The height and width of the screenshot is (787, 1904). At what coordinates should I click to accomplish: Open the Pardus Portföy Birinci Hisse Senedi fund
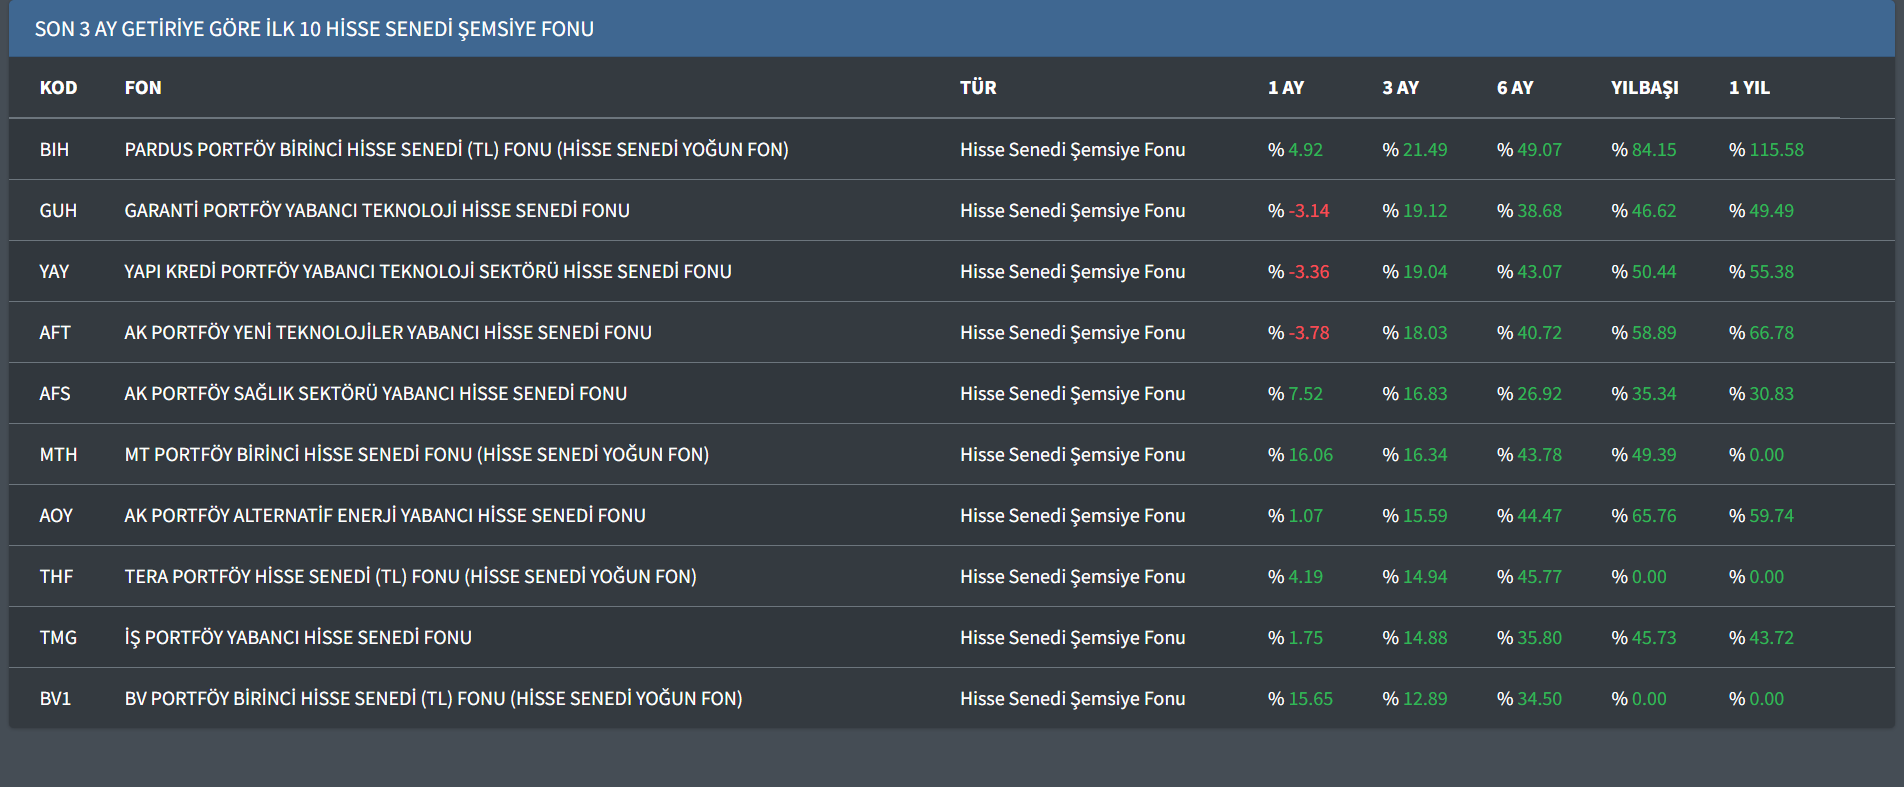coord(456,150)
